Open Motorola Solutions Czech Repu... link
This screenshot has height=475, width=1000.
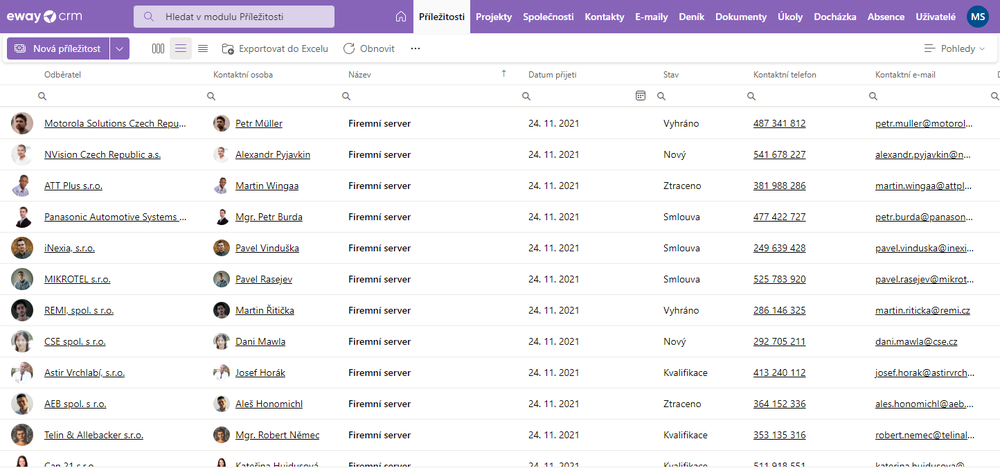[115, 124]
